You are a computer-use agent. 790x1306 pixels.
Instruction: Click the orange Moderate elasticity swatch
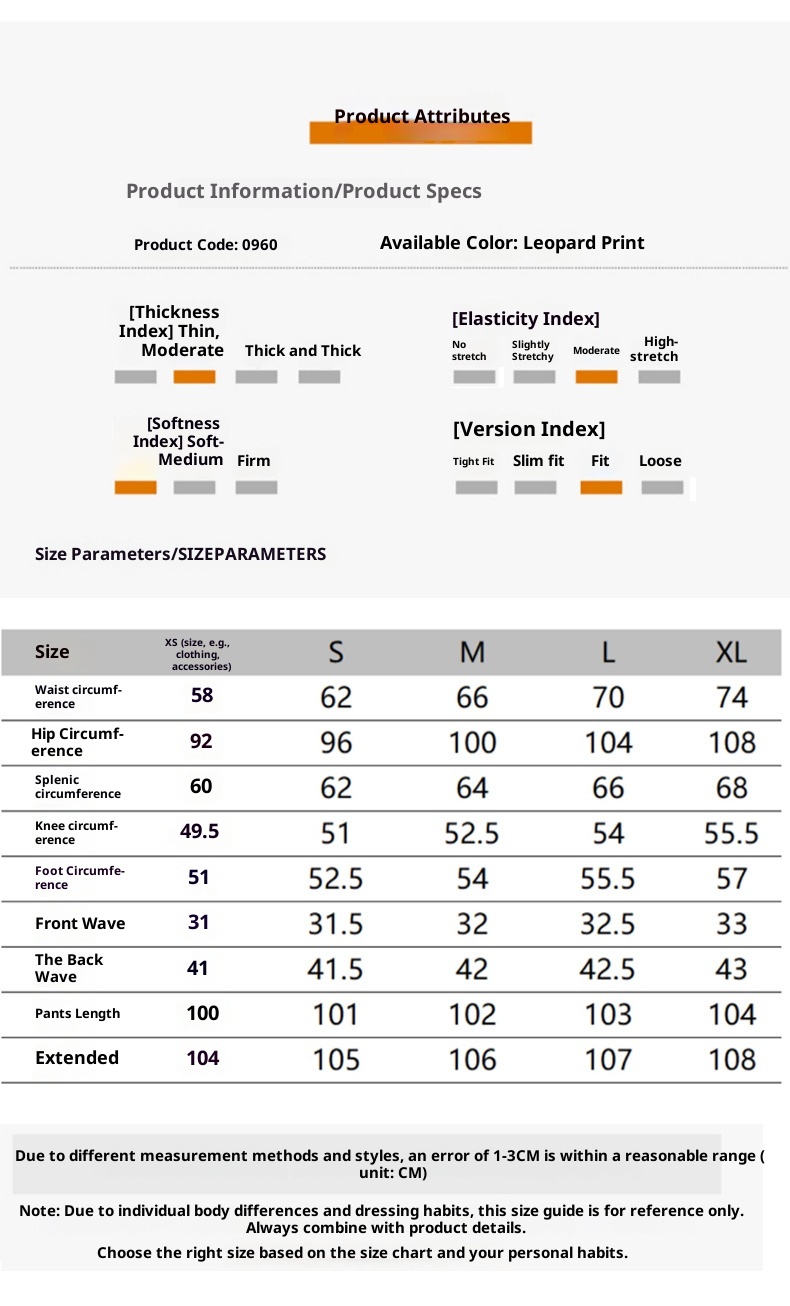[x=596, y=377]
